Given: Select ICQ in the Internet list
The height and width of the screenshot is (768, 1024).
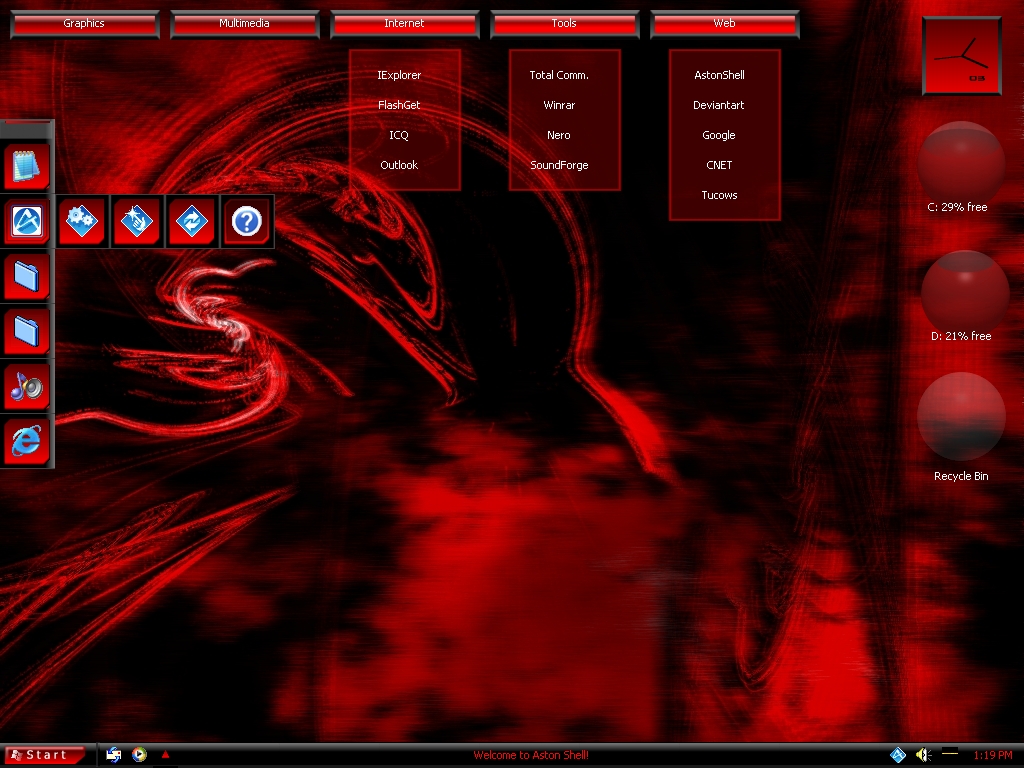Looking at the screenshot, I should pos(399,135).
